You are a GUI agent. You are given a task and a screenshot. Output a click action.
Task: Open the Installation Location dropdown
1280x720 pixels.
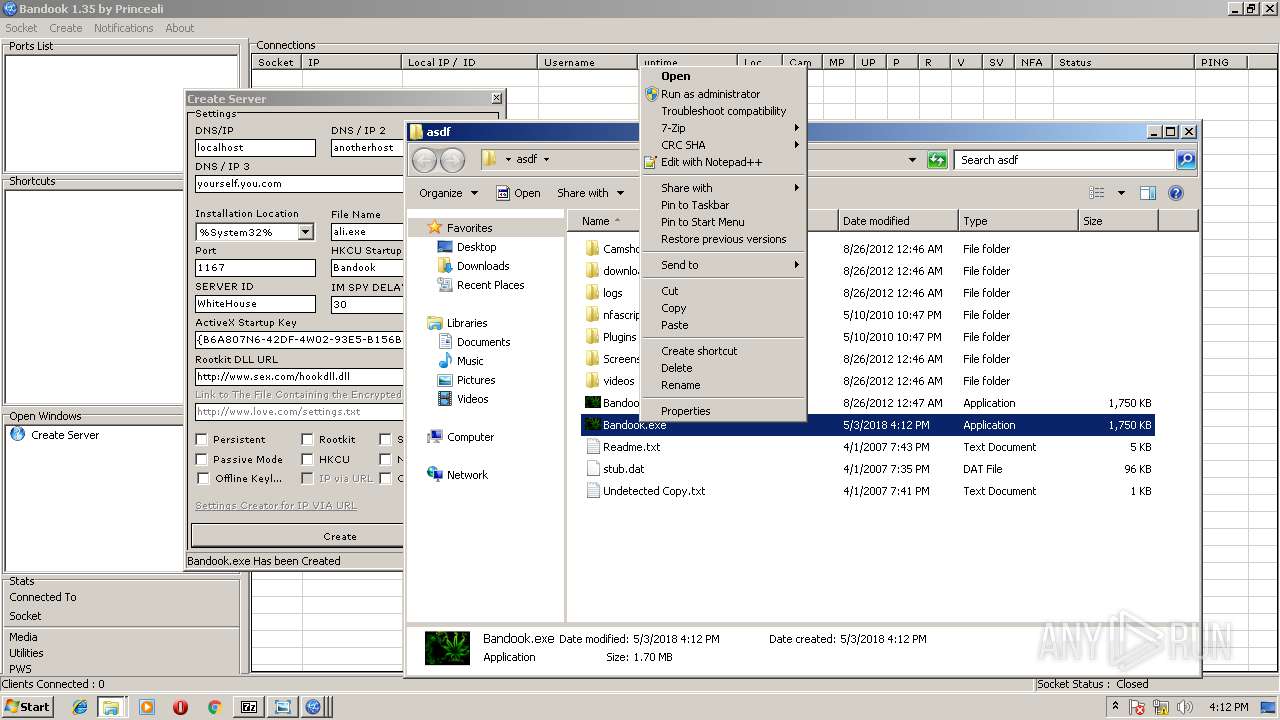pos(305,232)
